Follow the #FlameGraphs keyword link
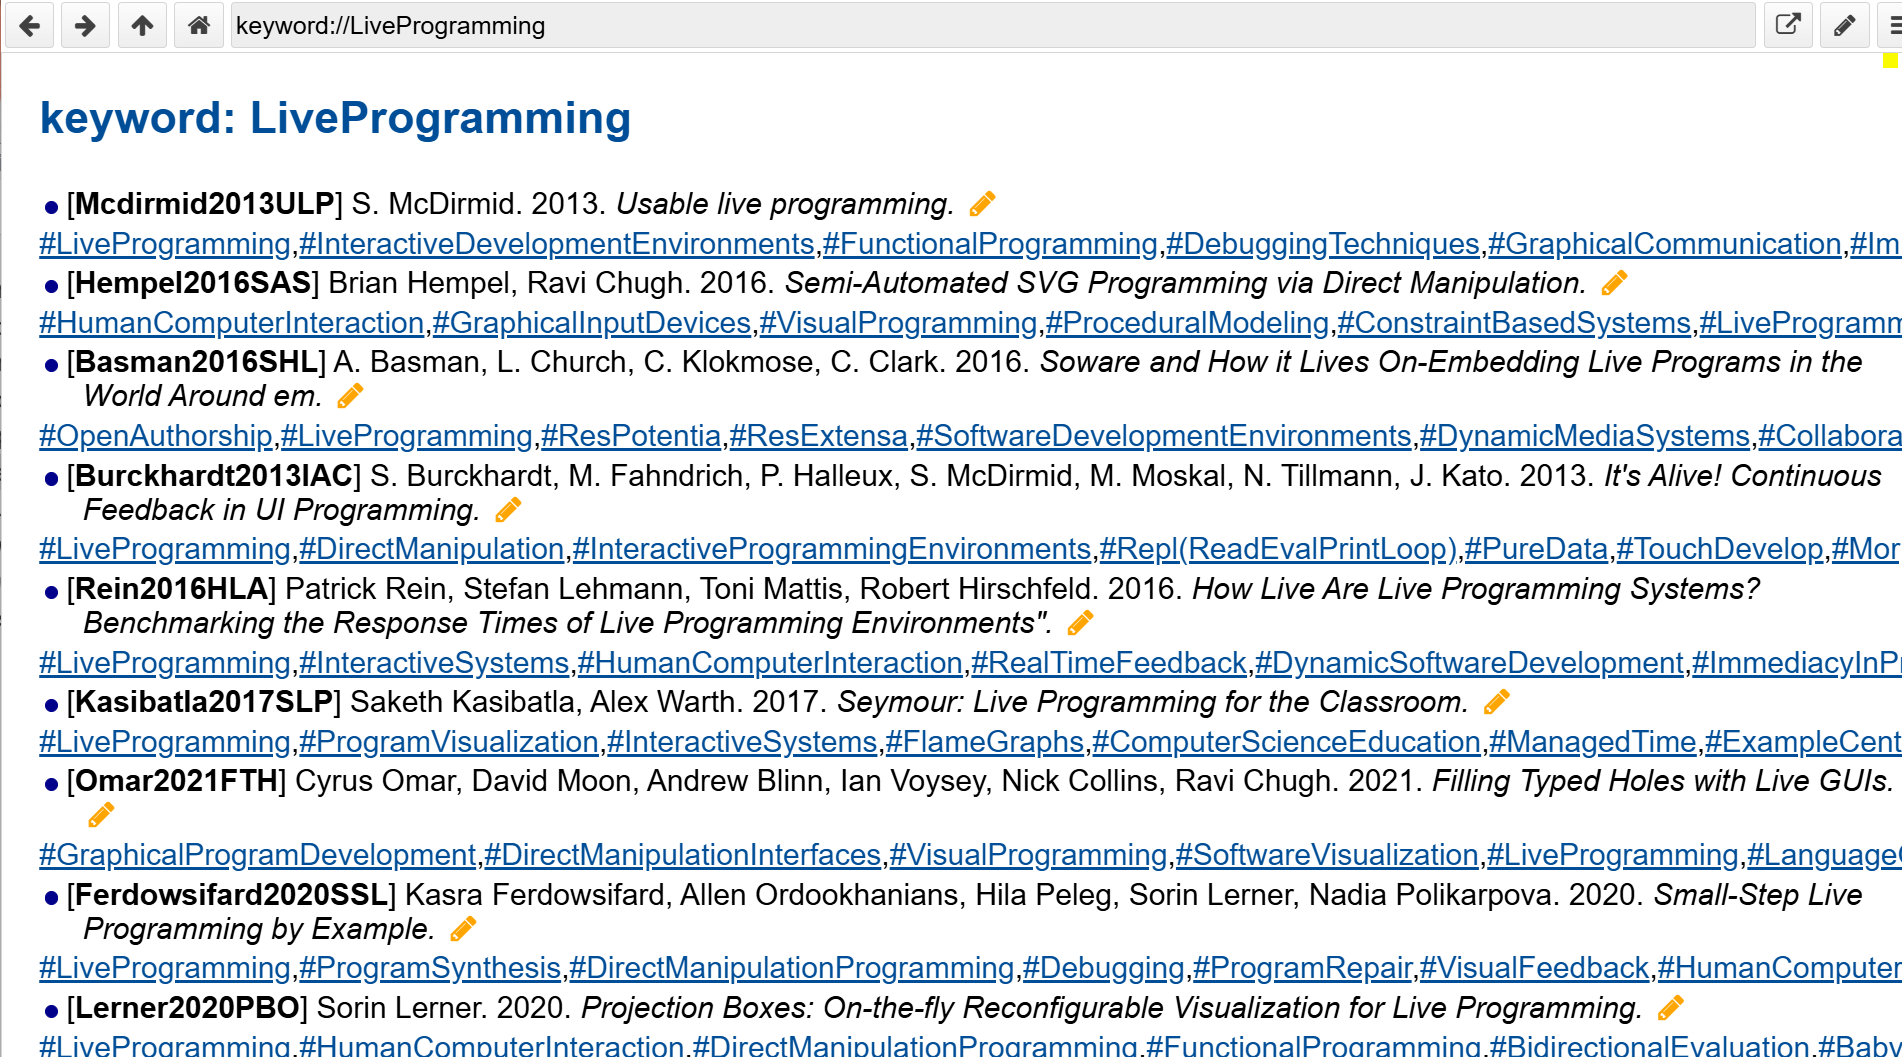 click(x=984, y=742)
